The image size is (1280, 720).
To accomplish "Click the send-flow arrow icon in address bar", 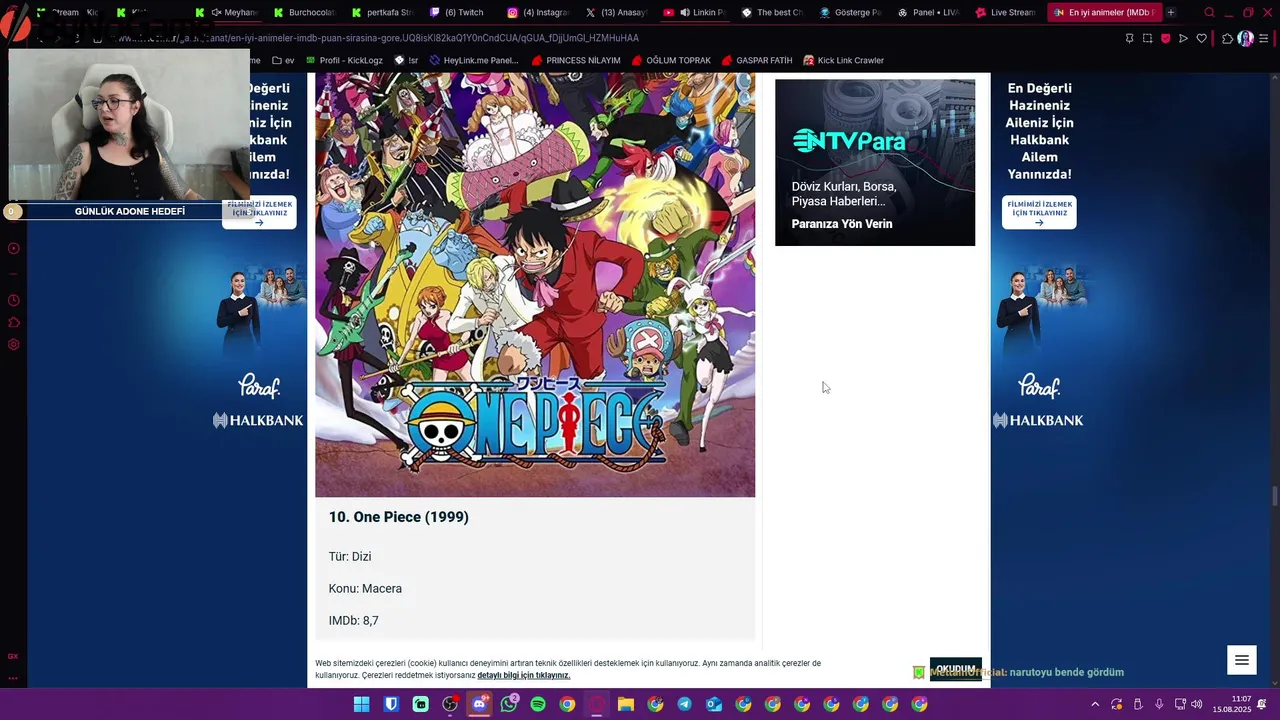I will pyautogui.click(x=1183, y=38).
